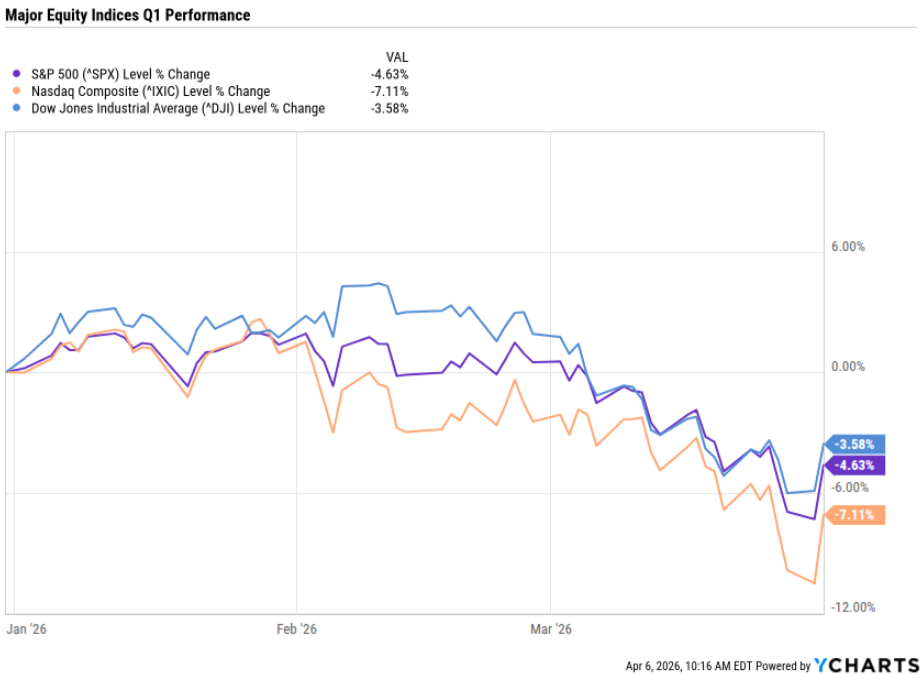Click the Mar '26 x-axis label
Viewport: 922px width, 675px height.
[550, 629]
